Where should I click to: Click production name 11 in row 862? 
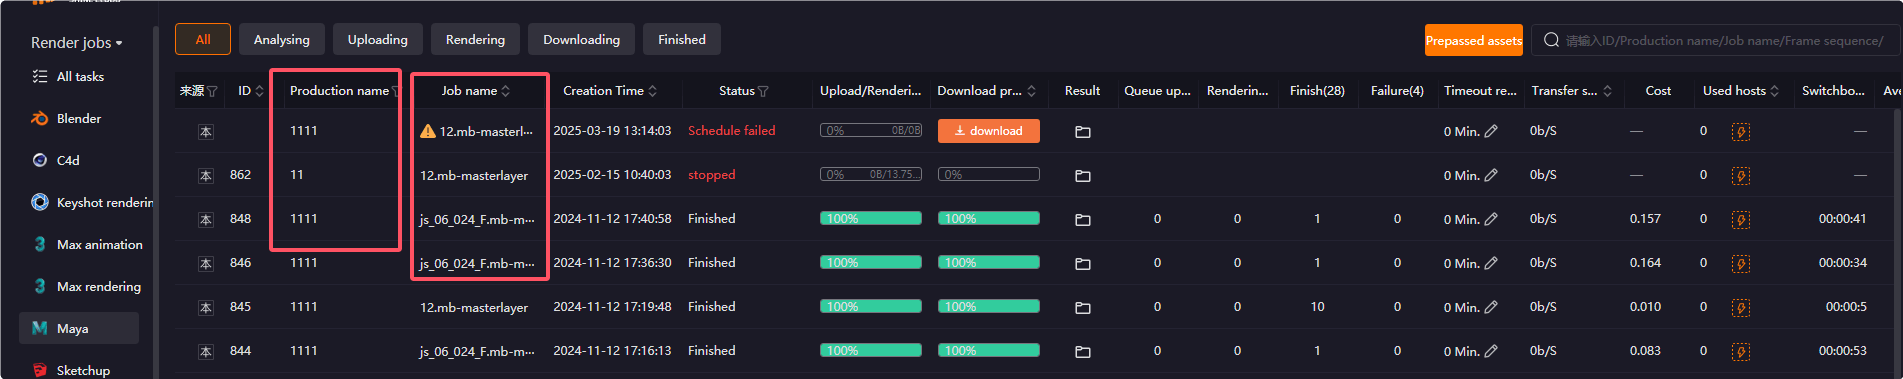coord(297,175)
